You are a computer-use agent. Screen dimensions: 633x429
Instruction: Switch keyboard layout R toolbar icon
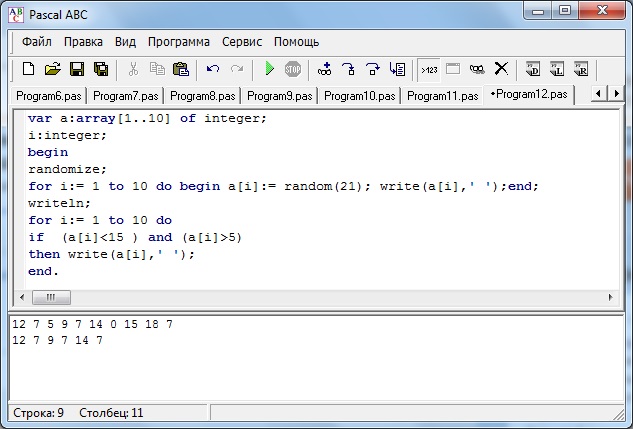coord(581,69)
